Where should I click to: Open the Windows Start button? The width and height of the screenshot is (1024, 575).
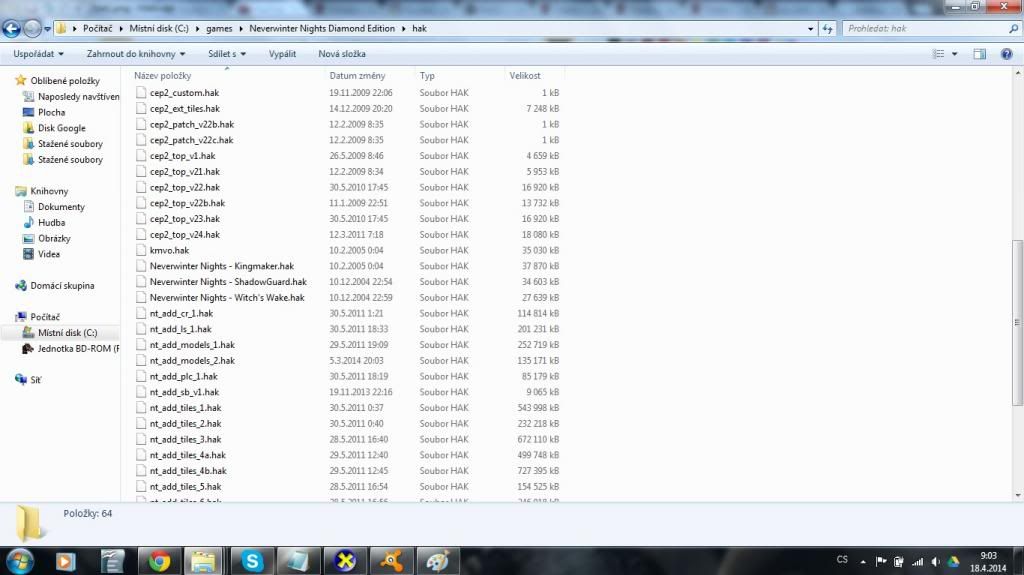(x=19, y=561)
